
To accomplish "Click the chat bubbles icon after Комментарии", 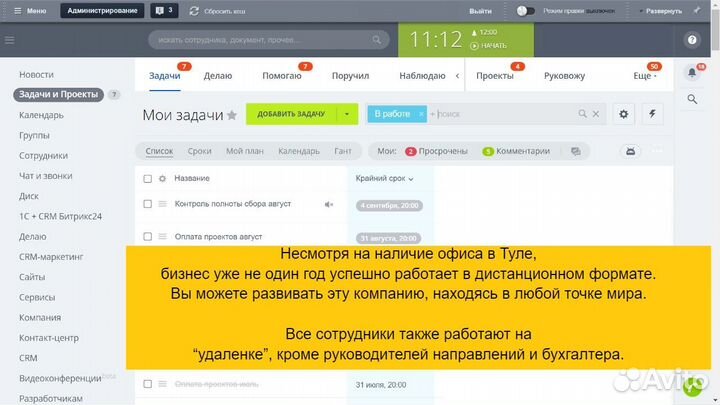I will point(576,151).
